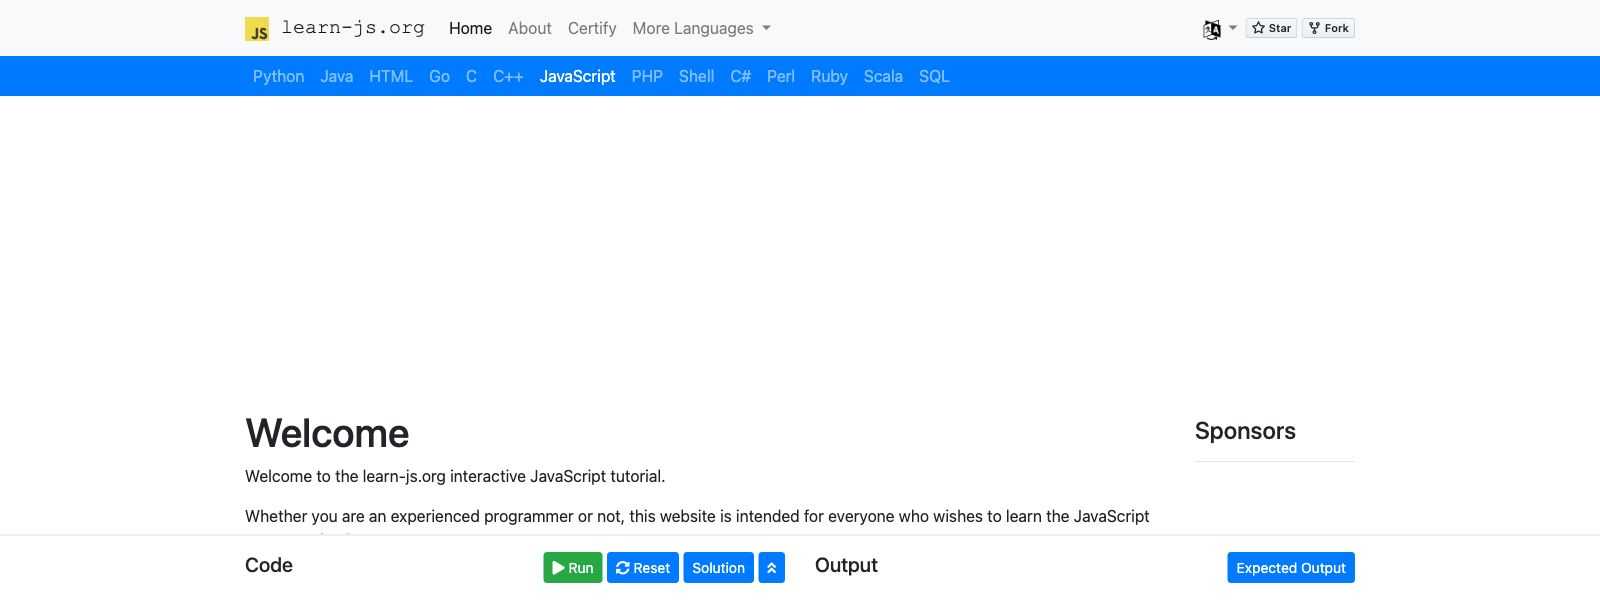Open the learn-js.org site title link
Image resolution: width=1600 pixels, height=600 pixels.
(353, 28)
